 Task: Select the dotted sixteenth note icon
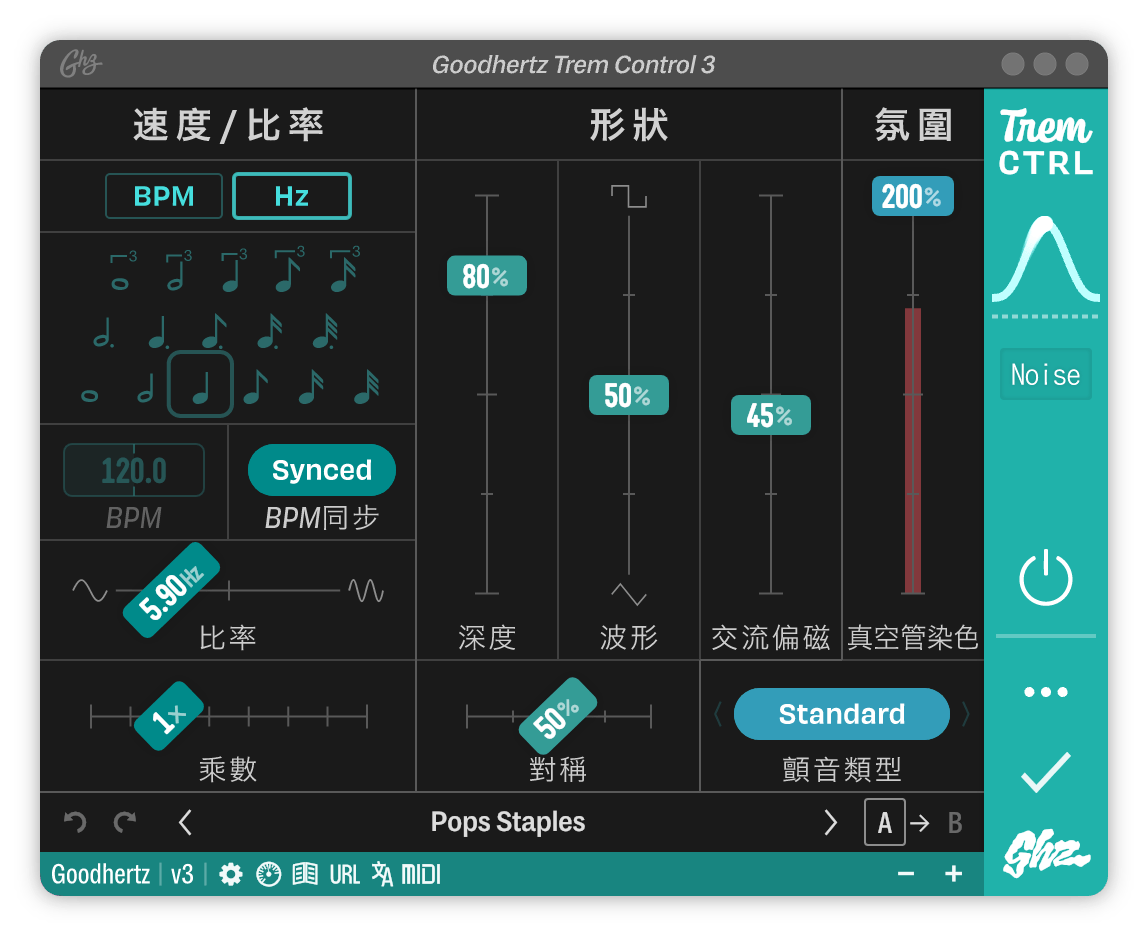tap(269, 331)
